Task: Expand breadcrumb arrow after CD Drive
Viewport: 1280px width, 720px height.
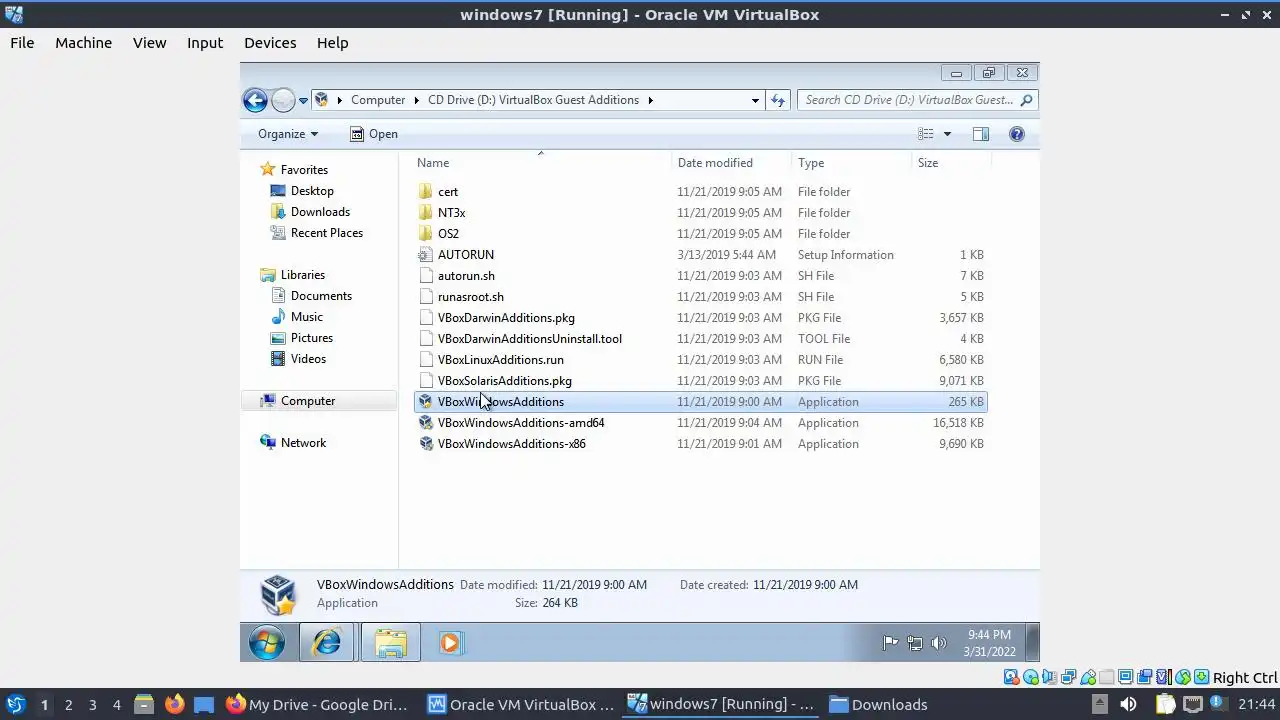Action: point(650,100)
